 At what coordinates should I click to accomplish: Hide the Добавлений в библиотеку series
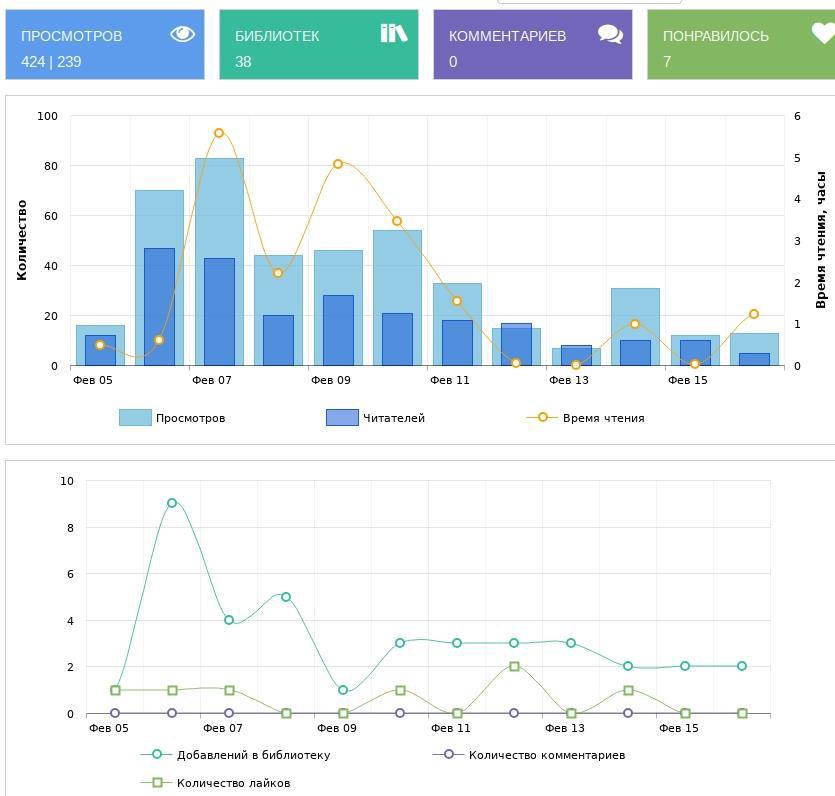[253, 755]
